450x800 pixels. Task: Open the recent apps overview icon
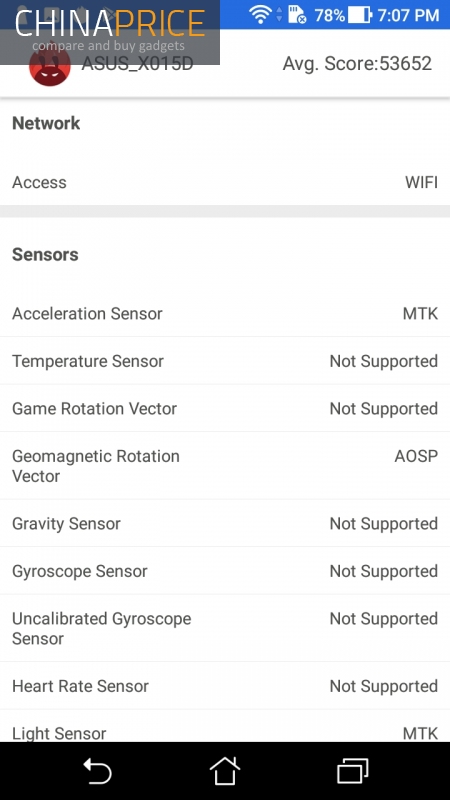tap(353, 770)
